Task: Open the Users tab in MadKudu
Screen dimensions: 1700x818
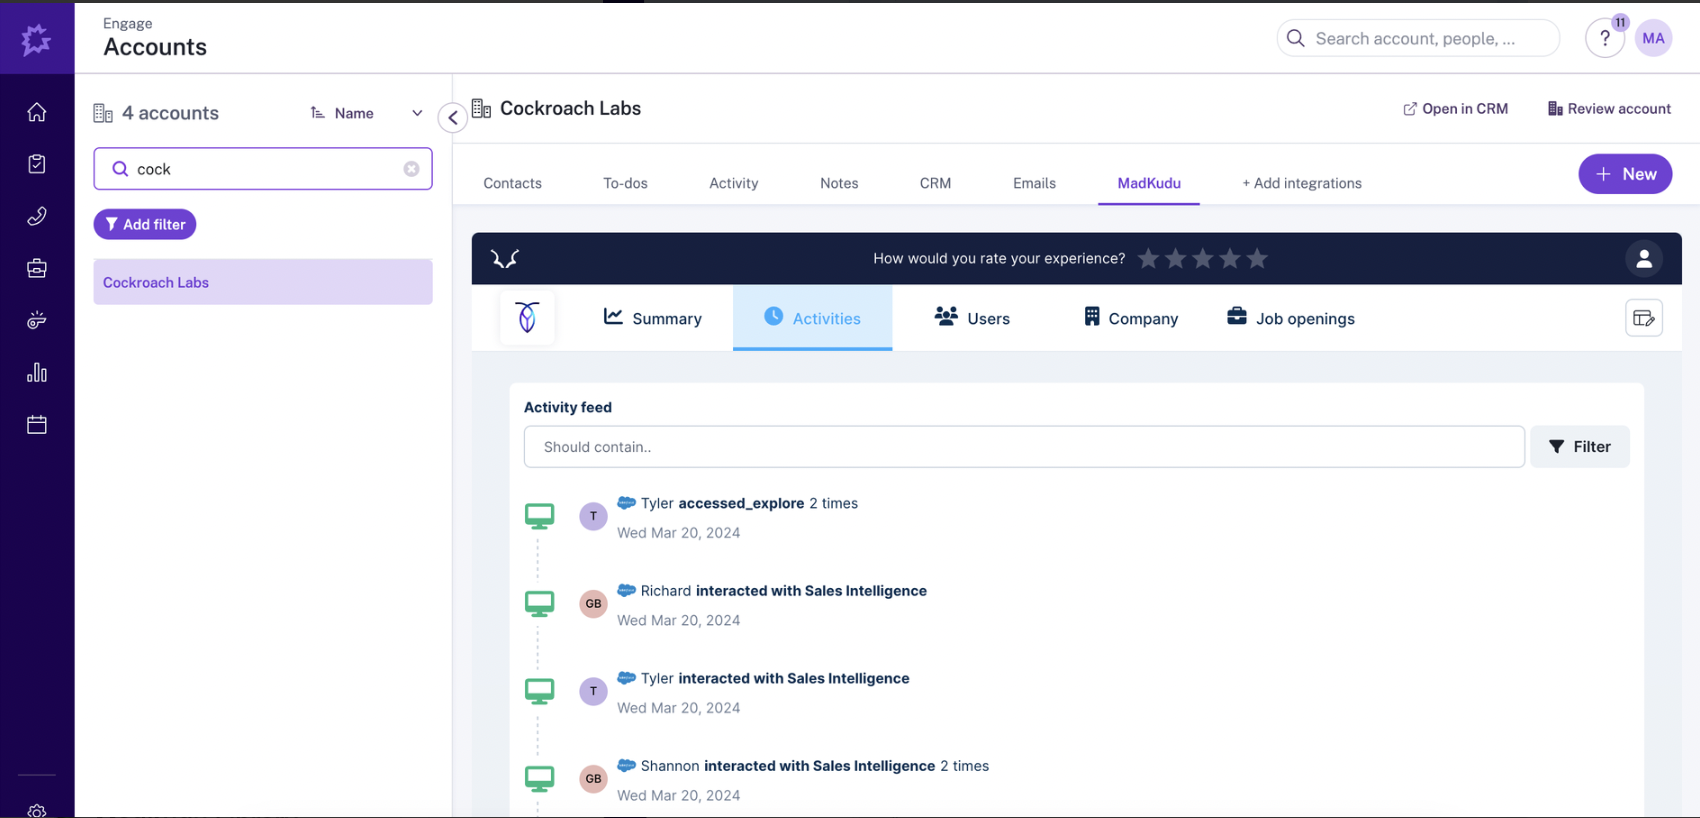Action: [x=972, y=318]
